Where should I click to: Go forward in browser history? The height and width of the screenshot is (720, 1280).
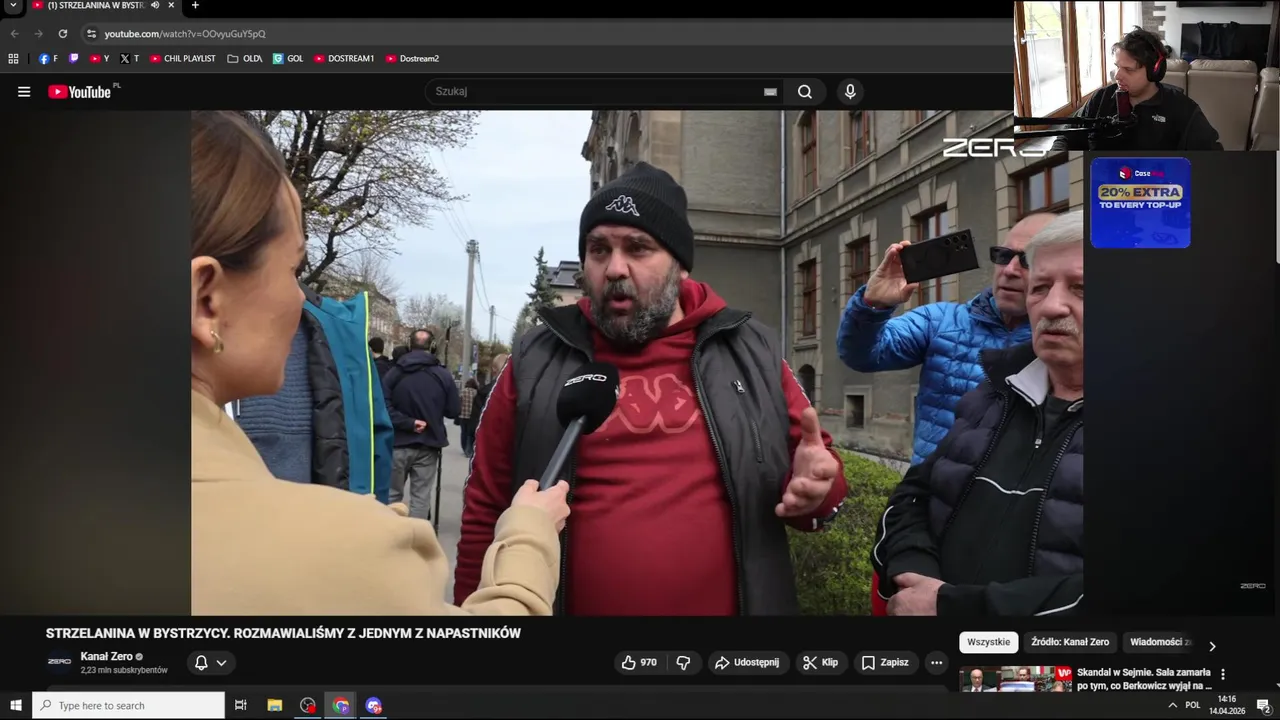[38, 33]
